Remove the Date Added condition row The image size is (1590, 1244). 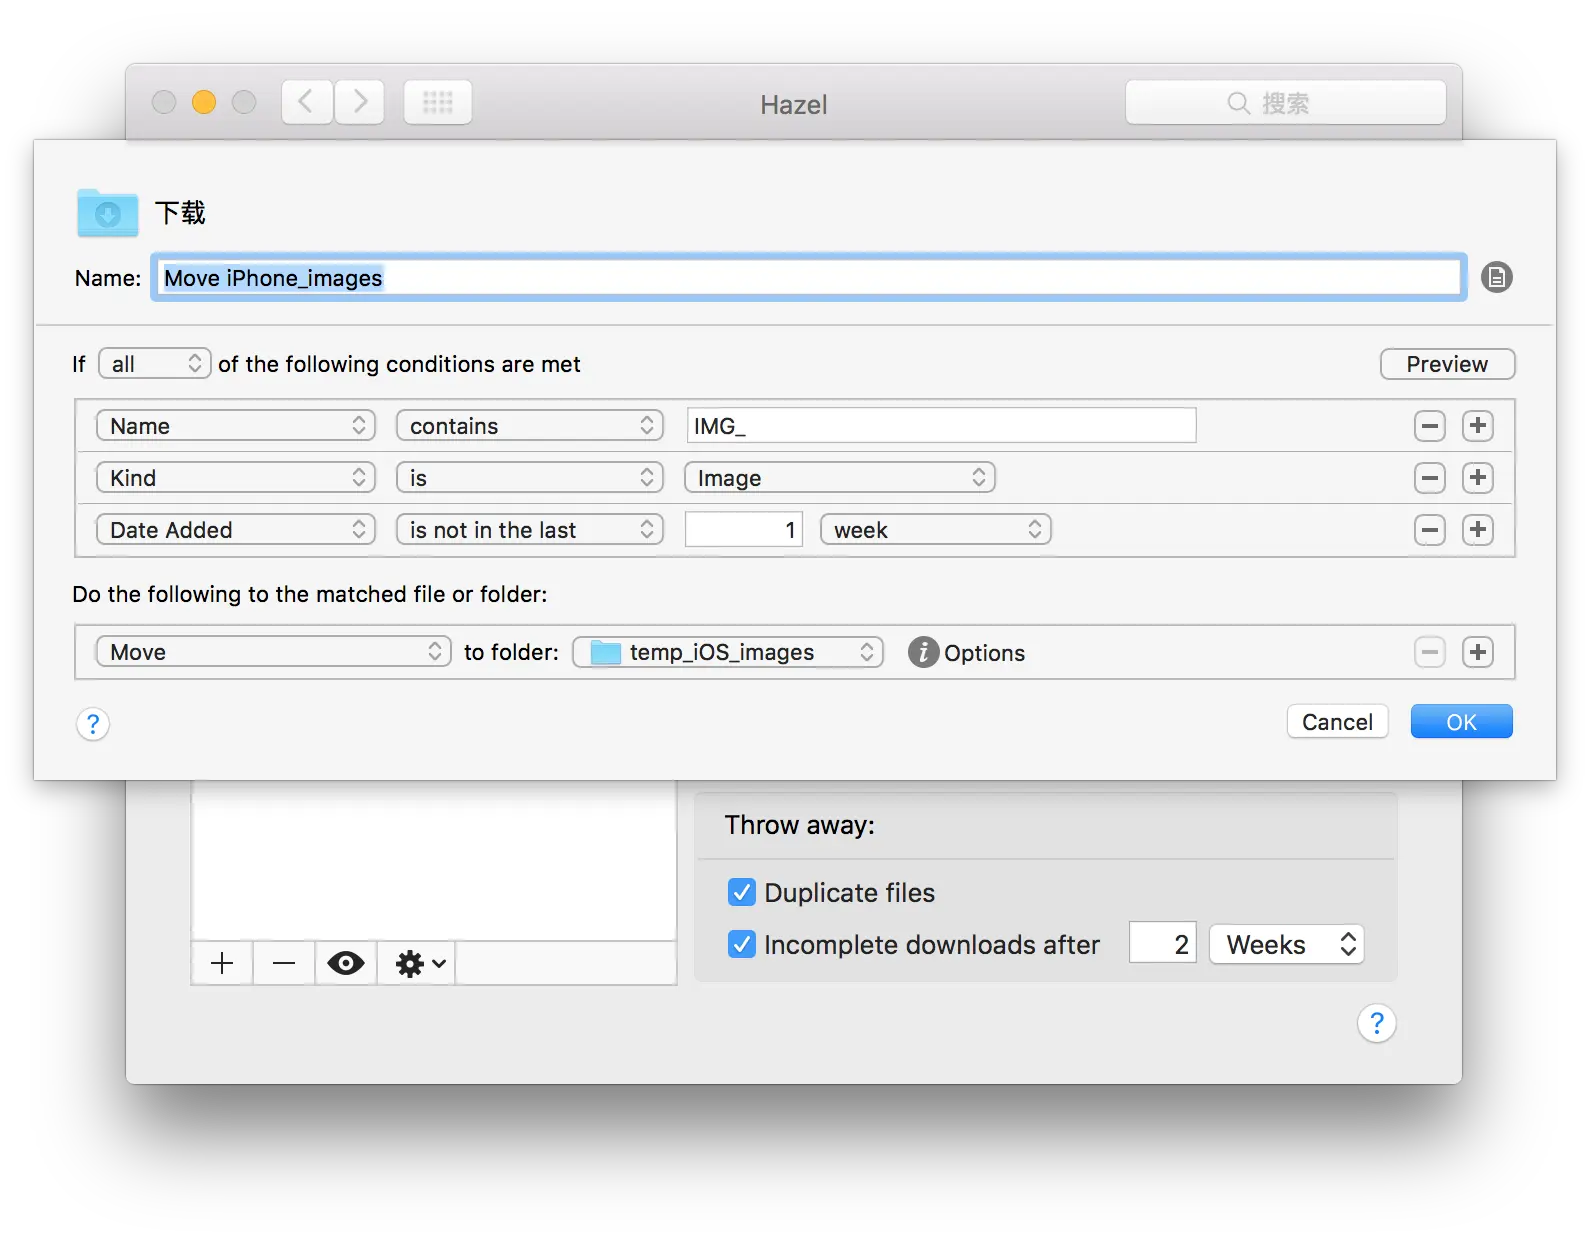[1430, 530]
